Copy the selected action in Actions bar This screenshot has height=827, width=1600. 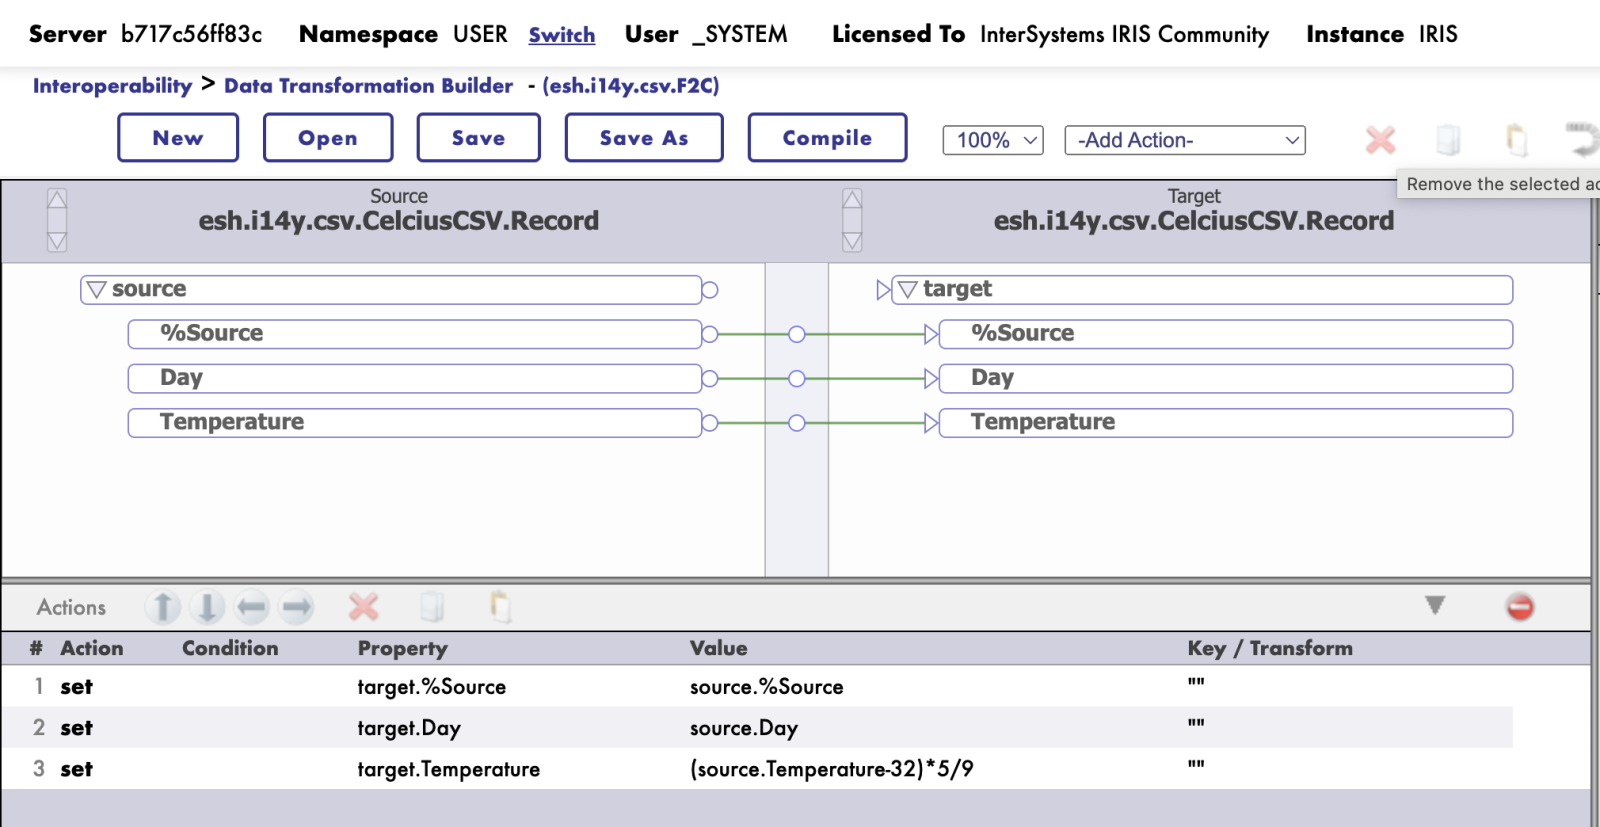pyautogui.click(x=431, y=607)
